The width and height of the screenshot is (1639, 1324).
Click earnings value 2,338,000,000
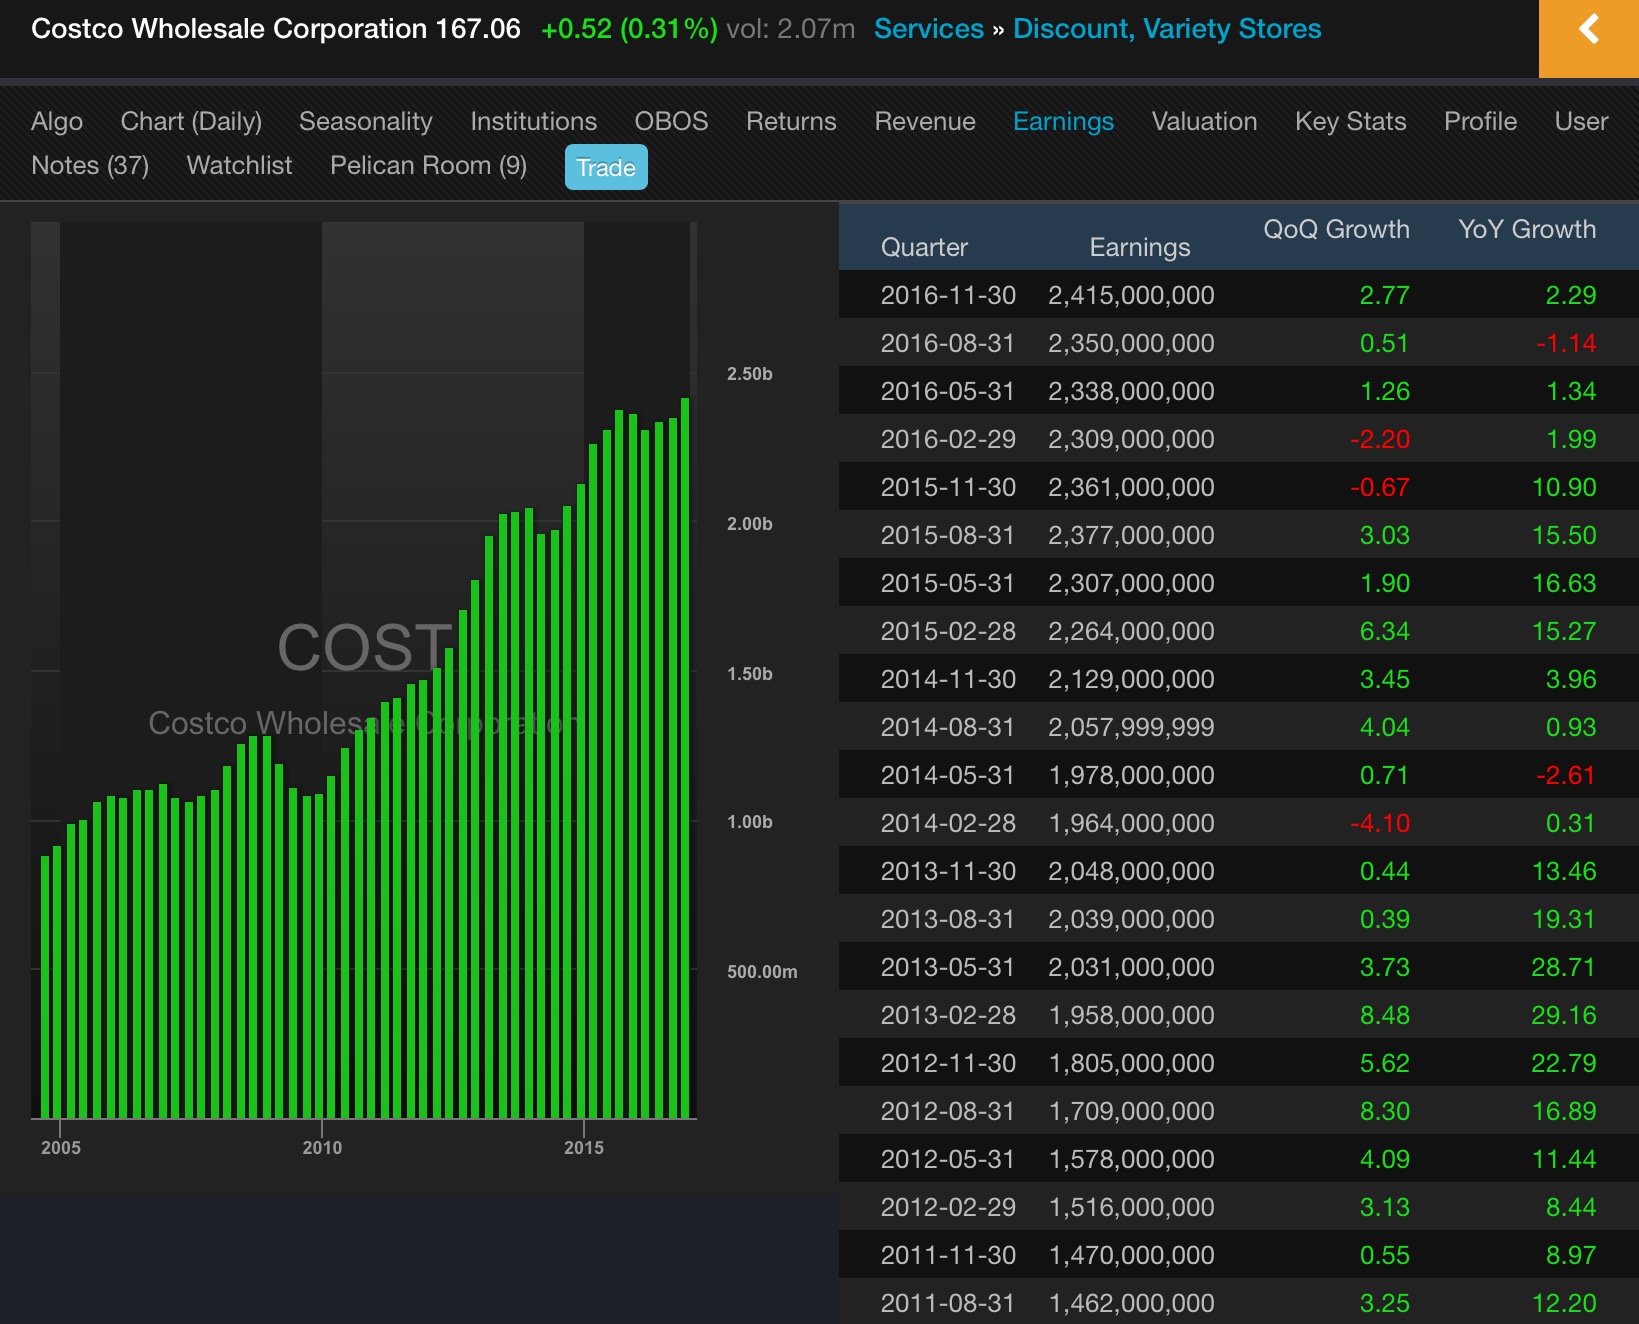click(x=1131, y=391)
